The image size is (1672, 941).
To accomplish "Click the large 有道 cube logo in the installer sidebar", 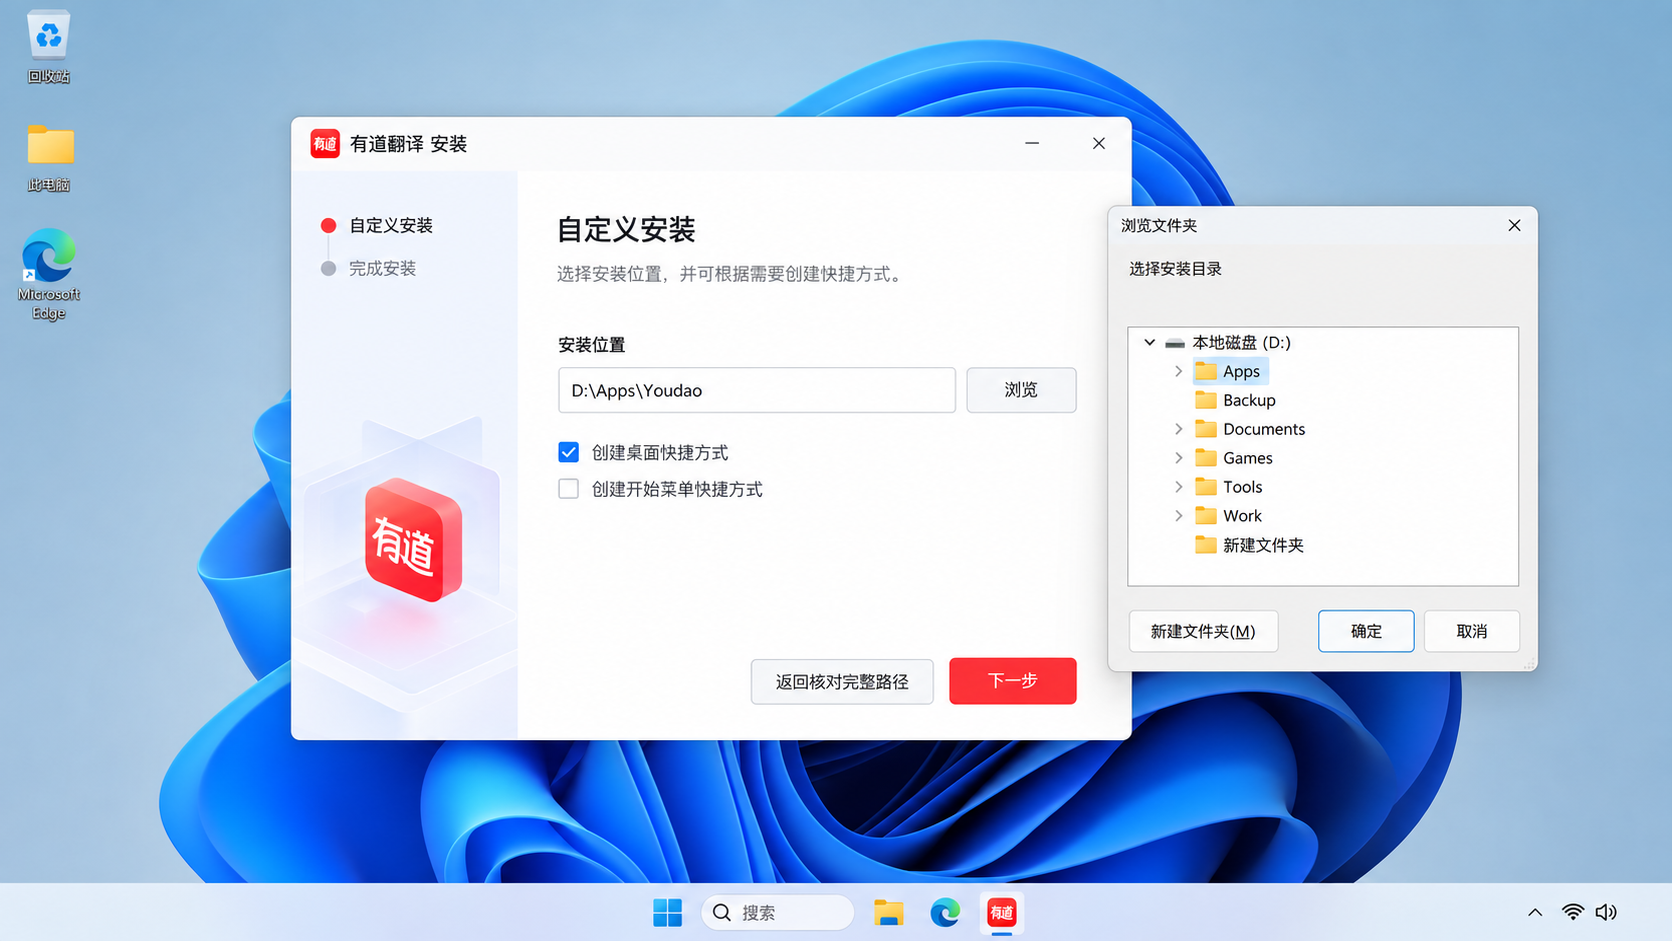I will (x=413, y=540).
